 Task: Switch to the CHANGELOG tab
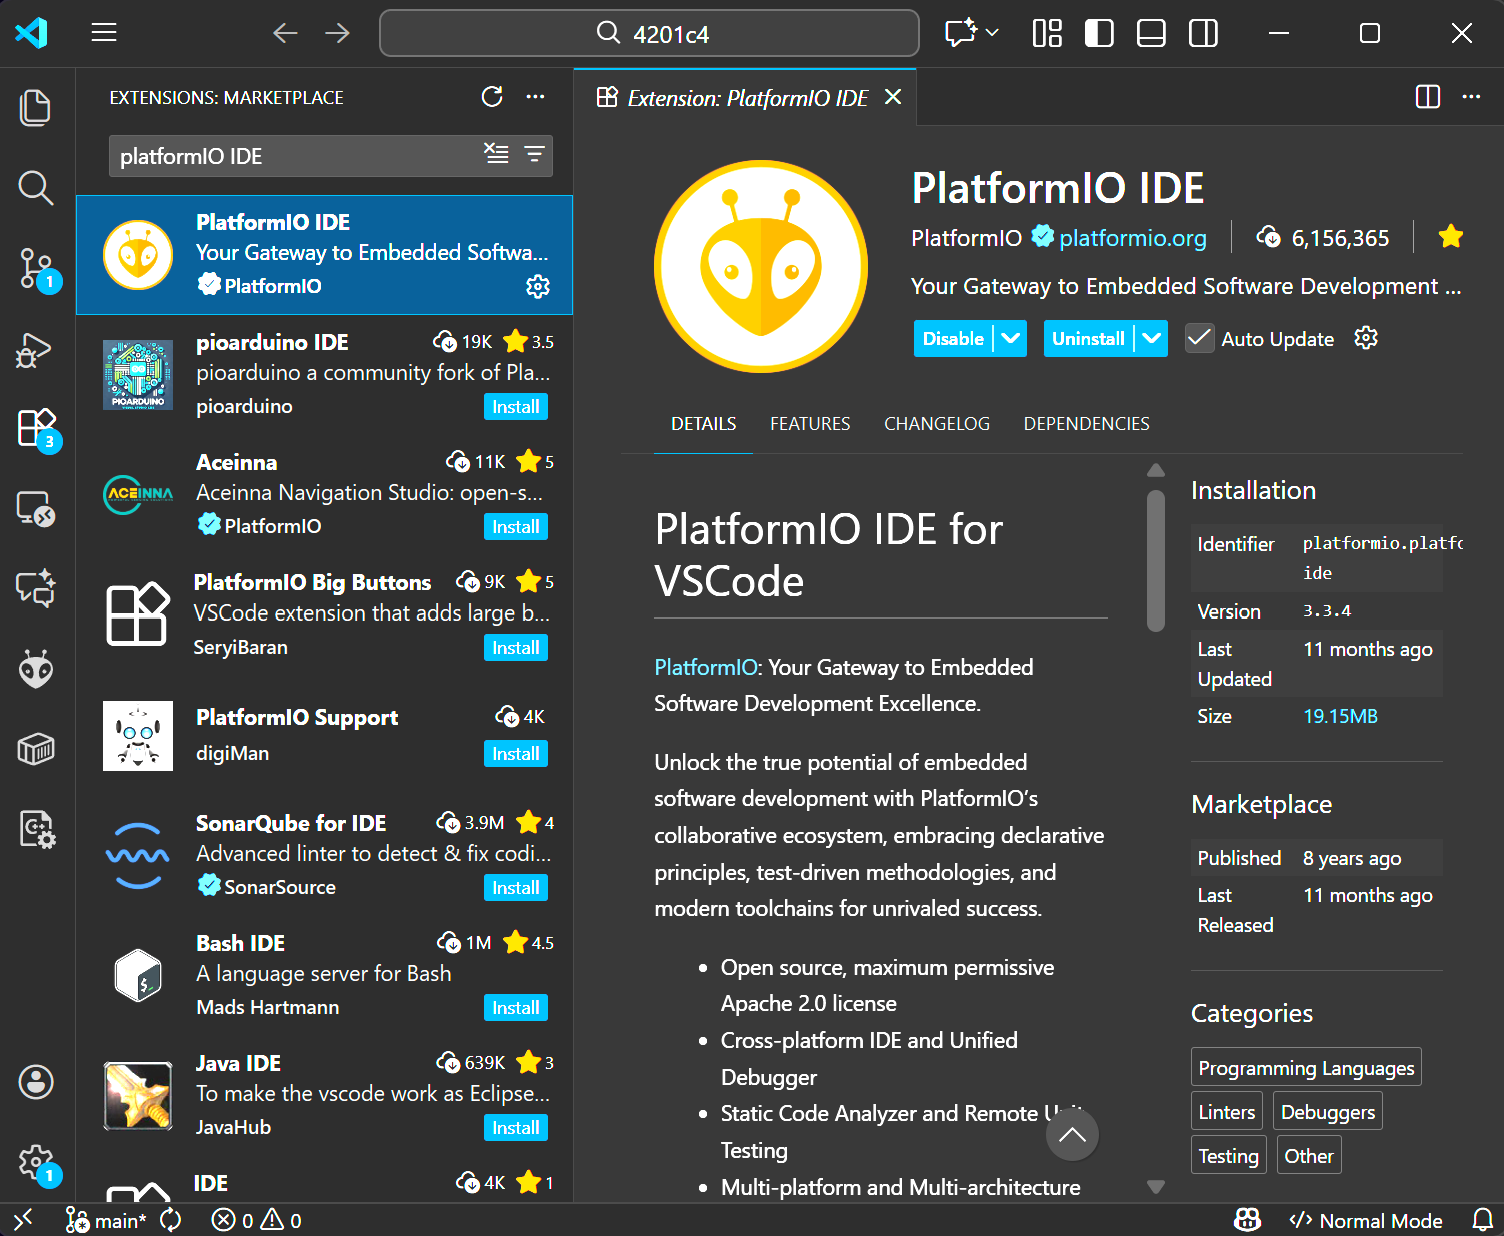tap(937, 424)
